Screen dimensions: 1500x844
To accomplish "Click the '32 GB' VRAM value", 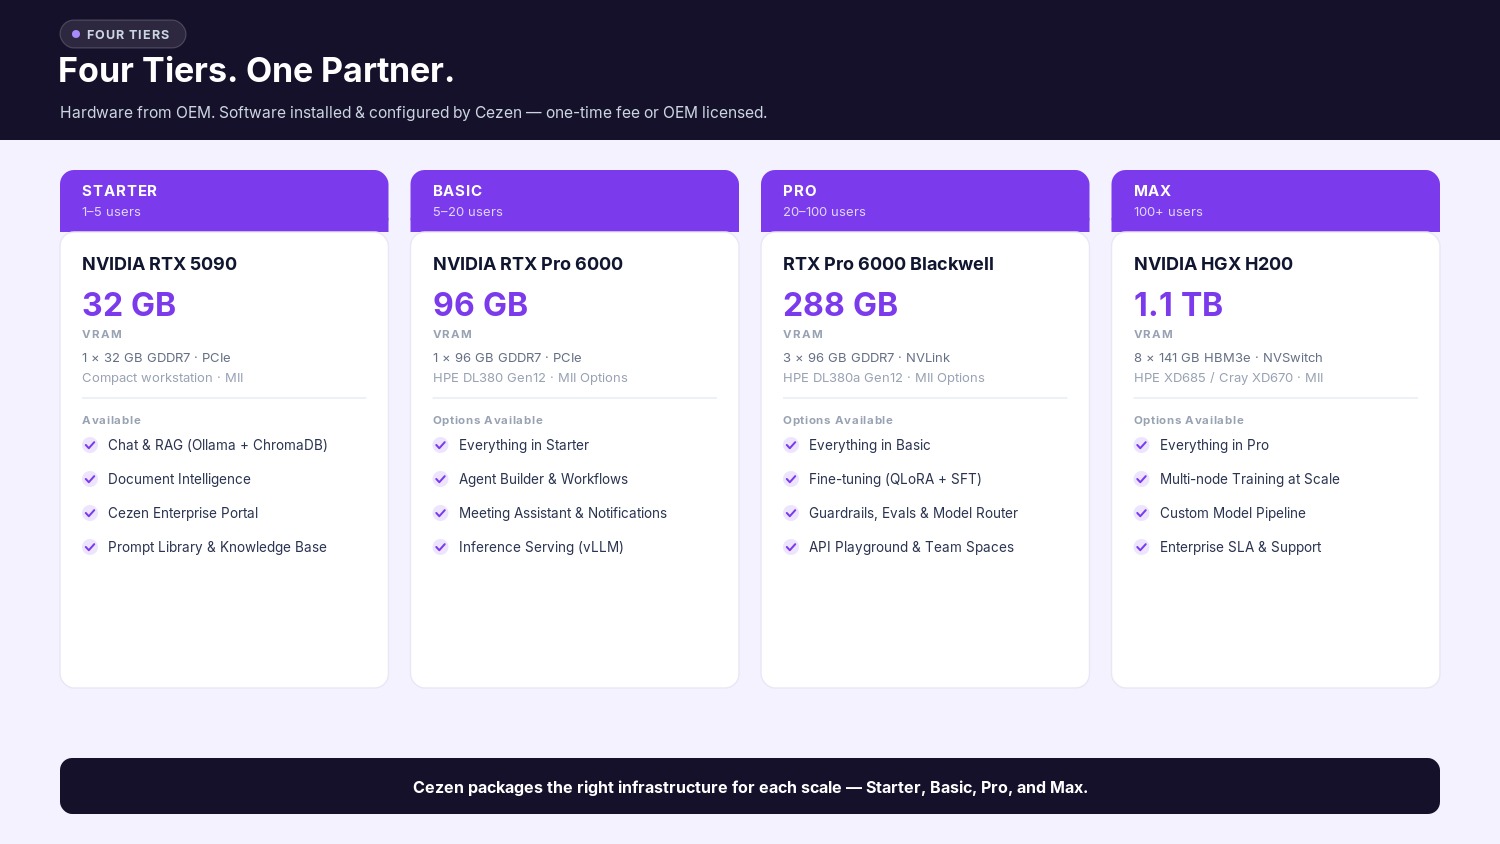I will tap(129, 304).
